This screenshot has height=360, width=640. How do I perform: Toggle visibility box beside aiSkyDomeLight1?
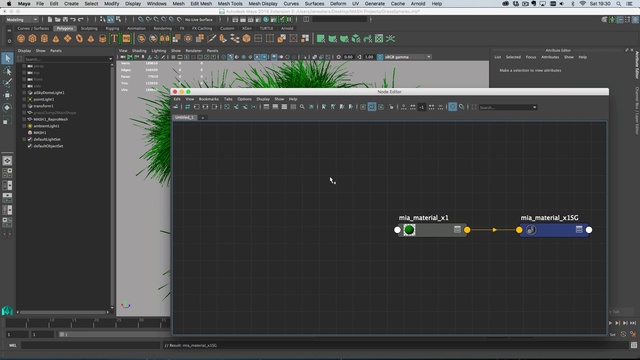point(24,93)
